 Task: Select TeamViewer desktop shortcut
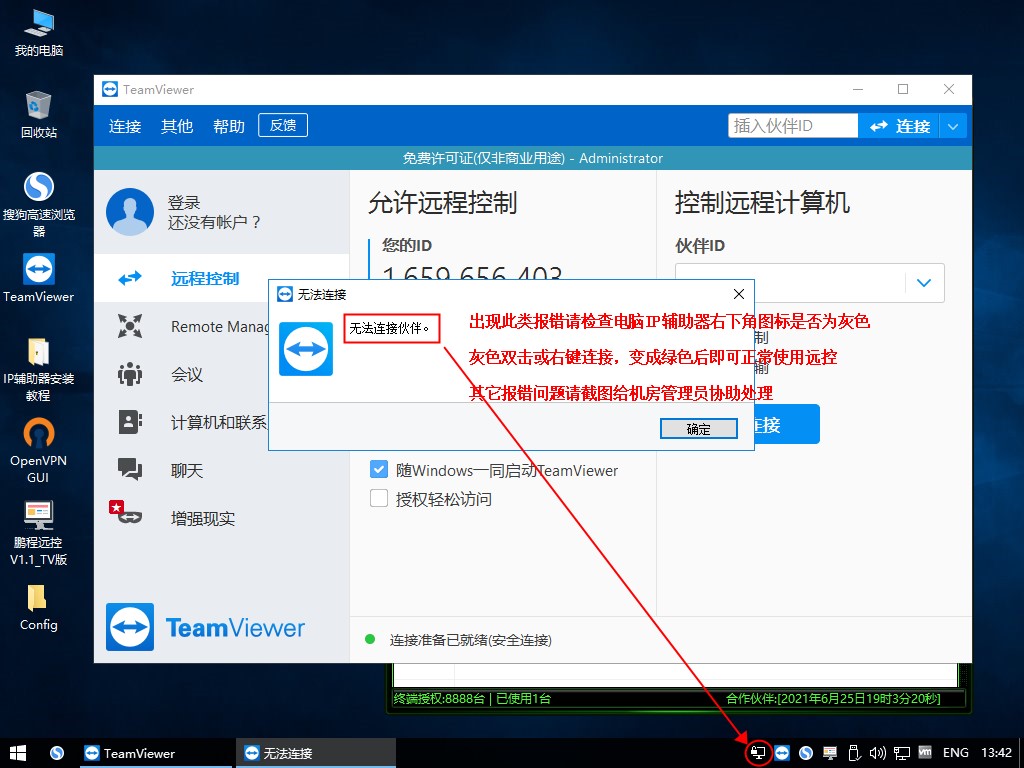pyautogui.click(x=39, y=278)
